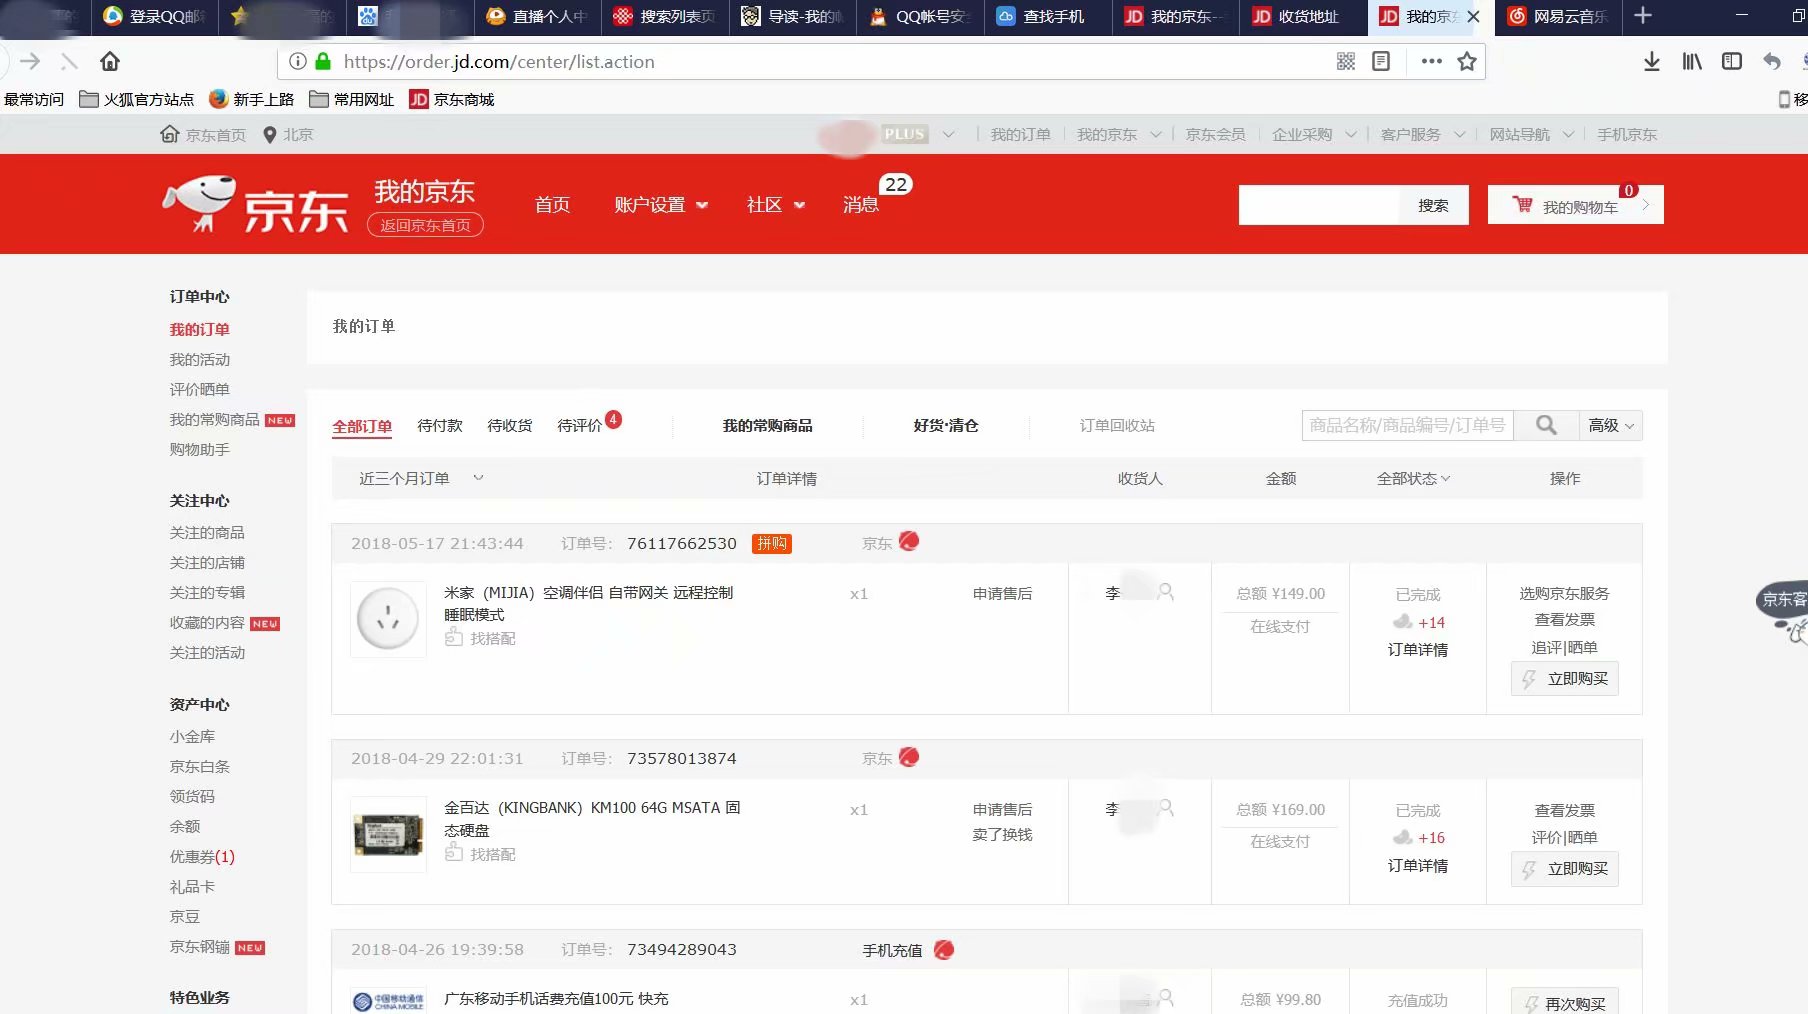Click 订单详情 for order 76117662530
This screenshot has height=1014, width=1808.
[1417, 649]
